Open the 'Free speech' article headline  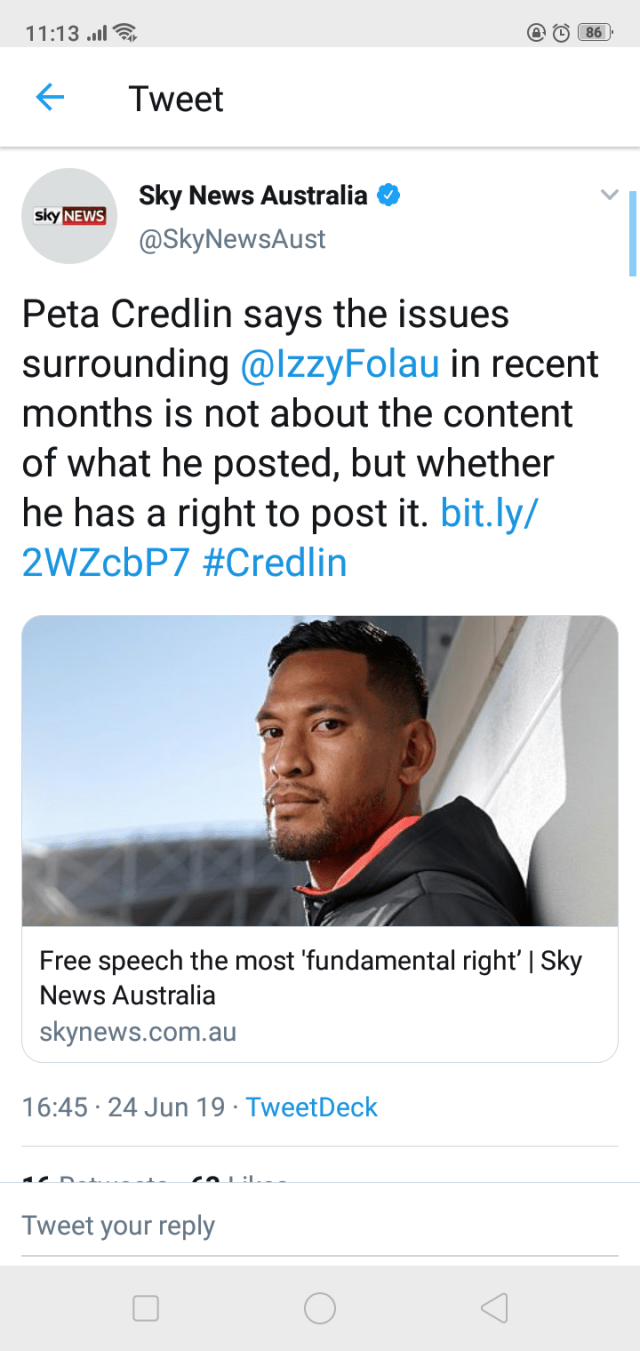tap(310, 977)
